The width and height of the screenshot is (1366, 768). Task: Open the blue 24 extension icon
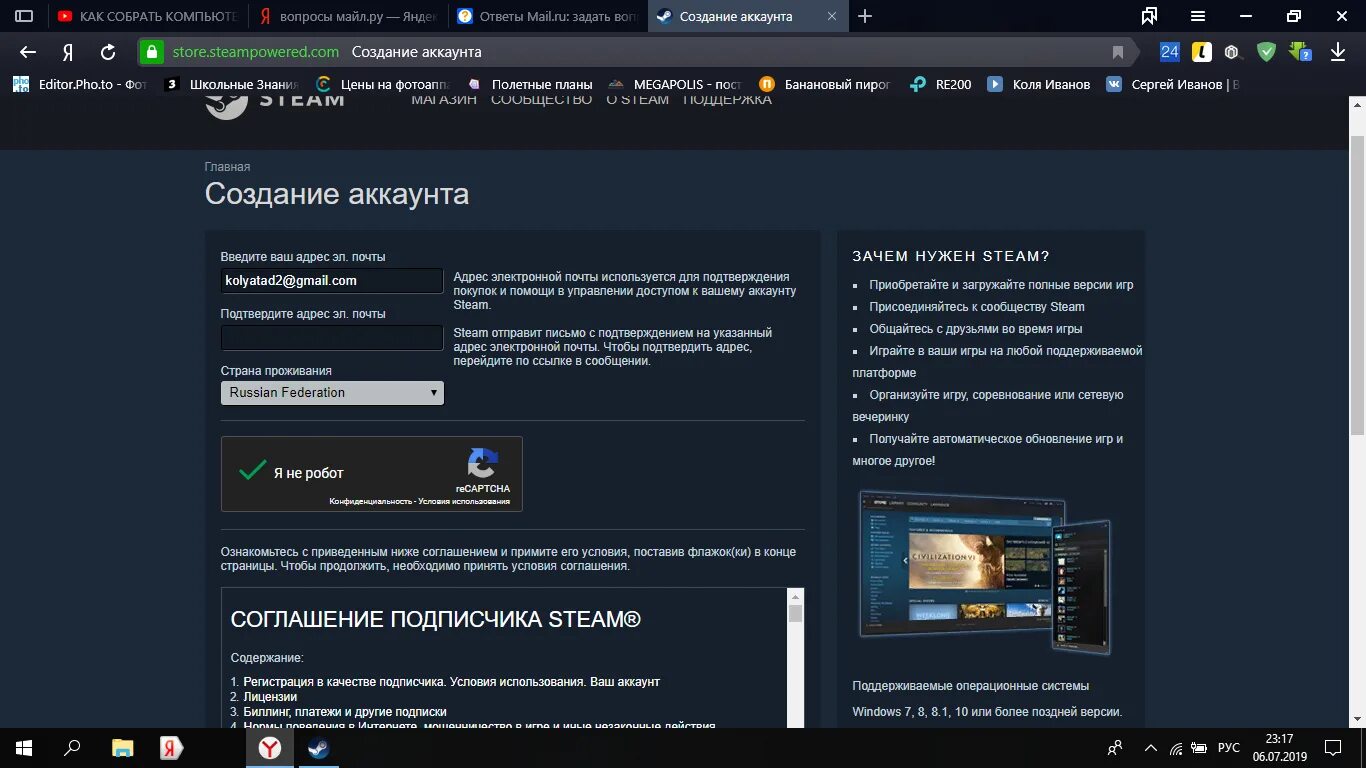pos(1170,52)
